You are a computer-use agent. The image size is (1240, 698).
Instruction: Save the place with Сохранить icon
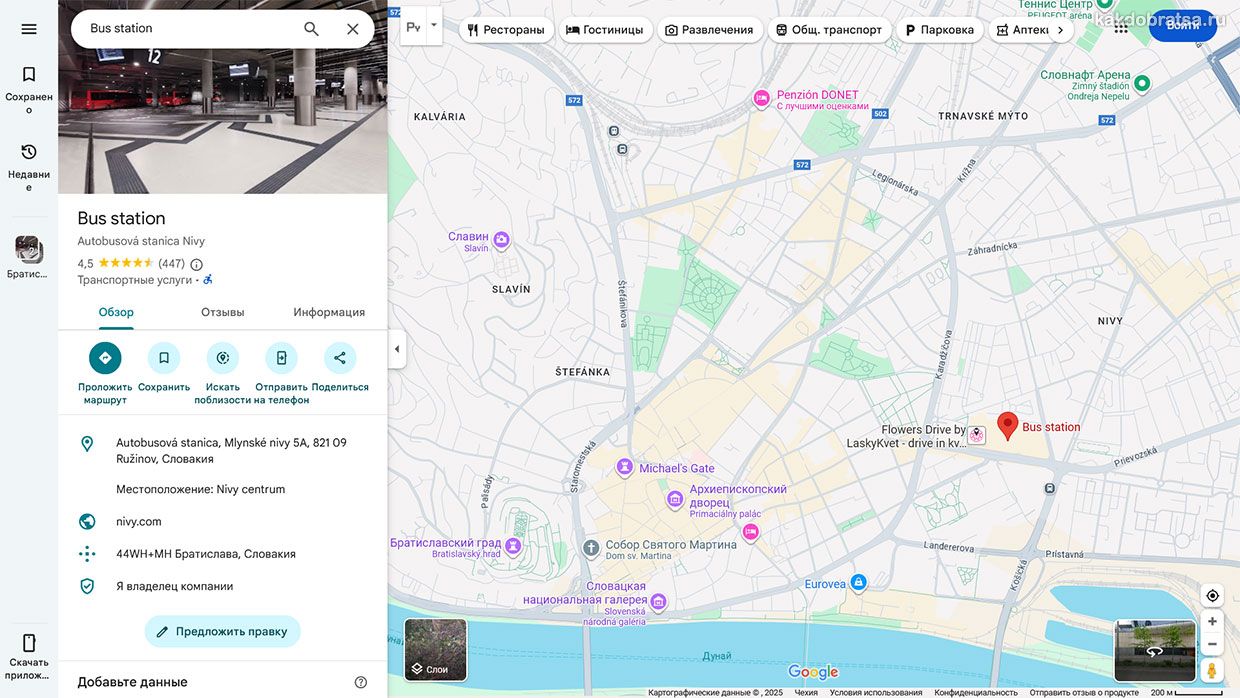pos(164,358)
